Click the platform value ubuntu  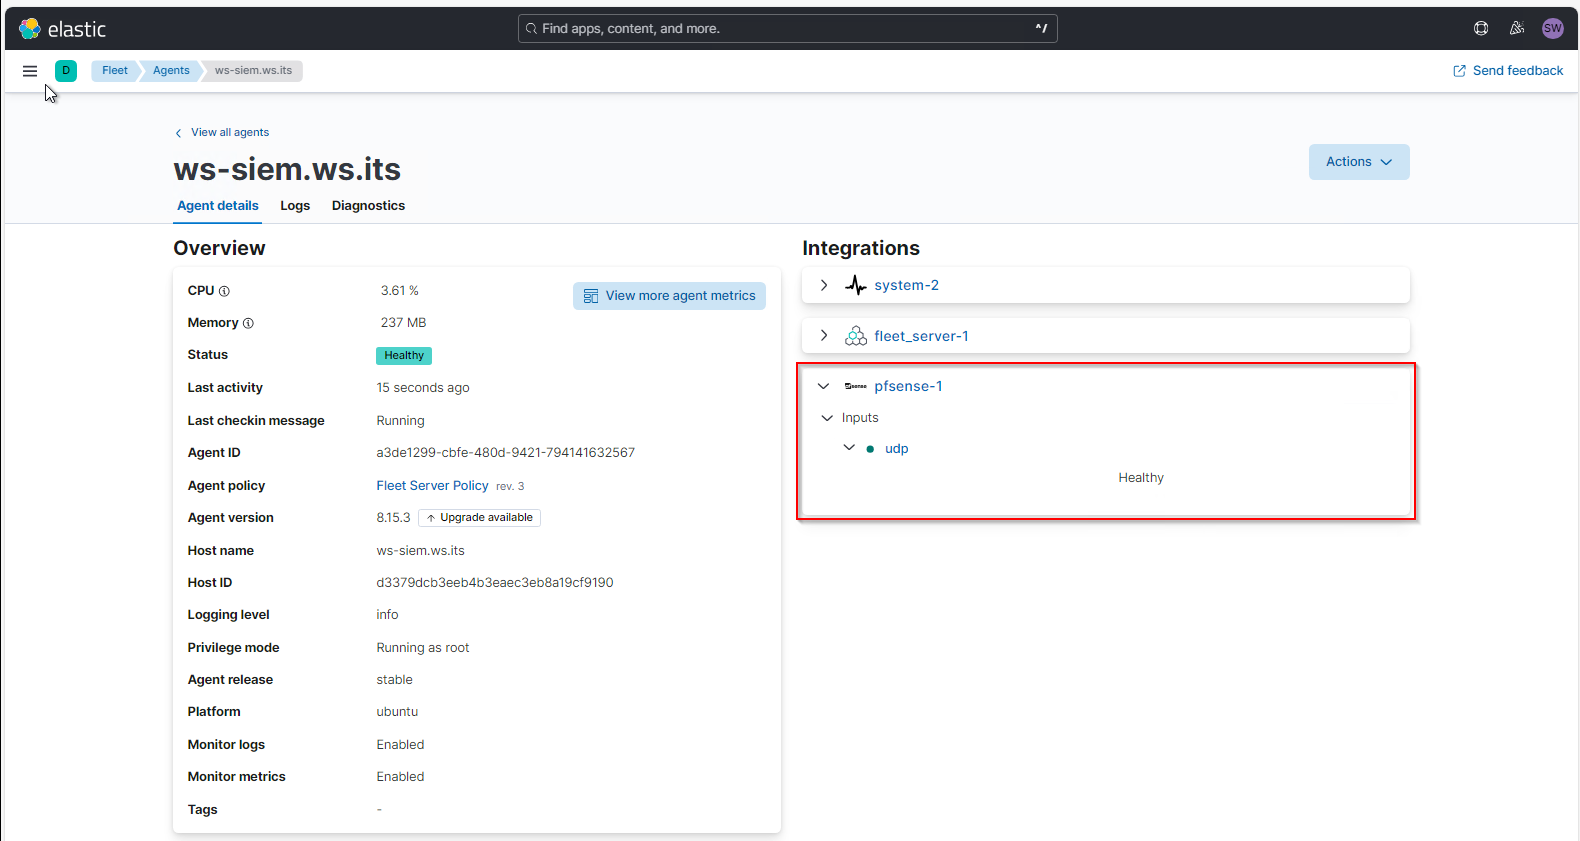pos(397,712)
